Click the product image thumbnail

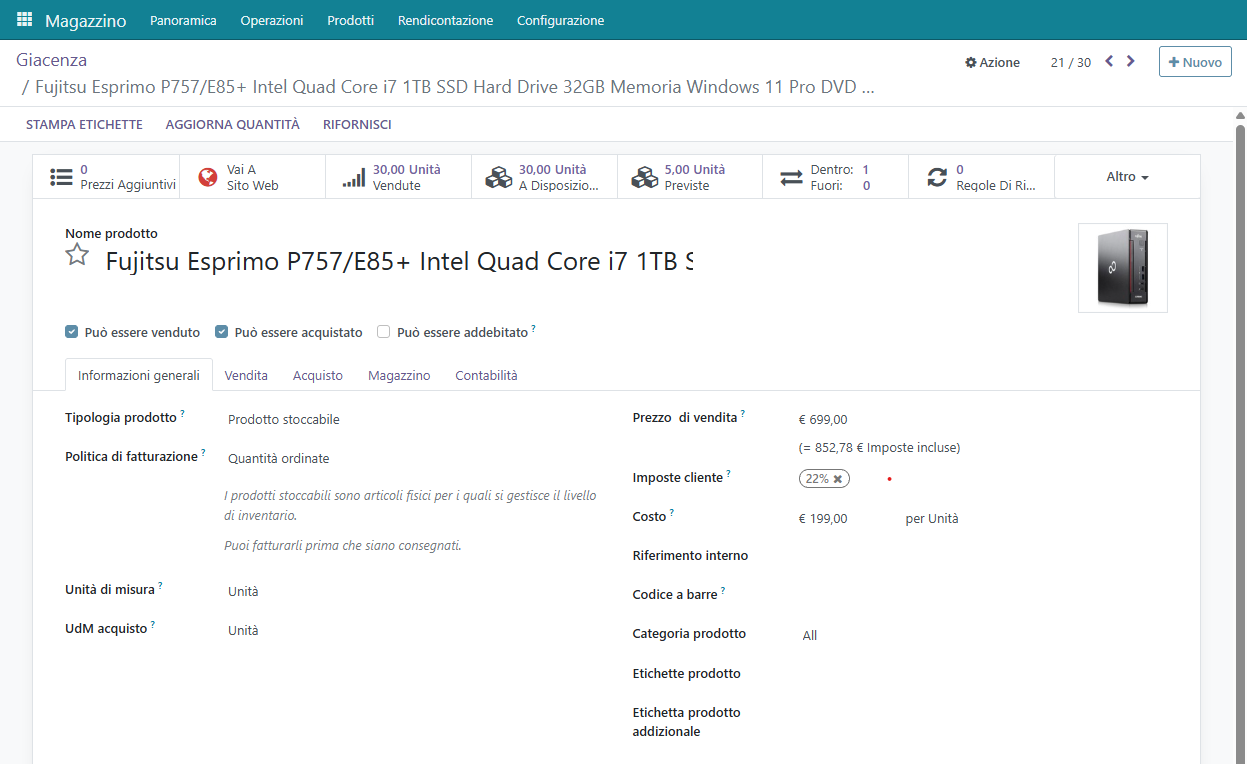[x=1122, y=268]
